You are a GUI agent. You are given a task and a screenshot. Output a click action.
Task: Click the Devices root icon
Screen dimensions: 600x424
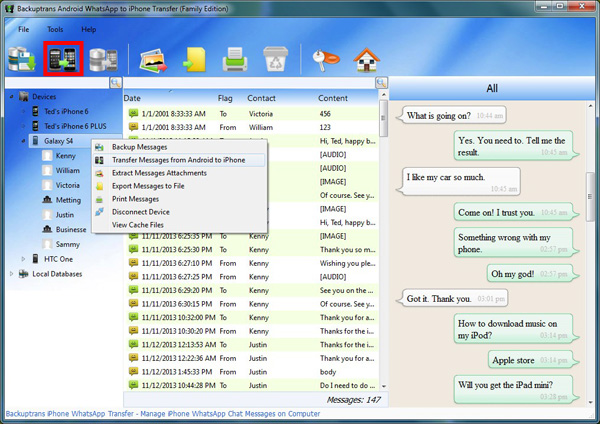tap(24, 96)
